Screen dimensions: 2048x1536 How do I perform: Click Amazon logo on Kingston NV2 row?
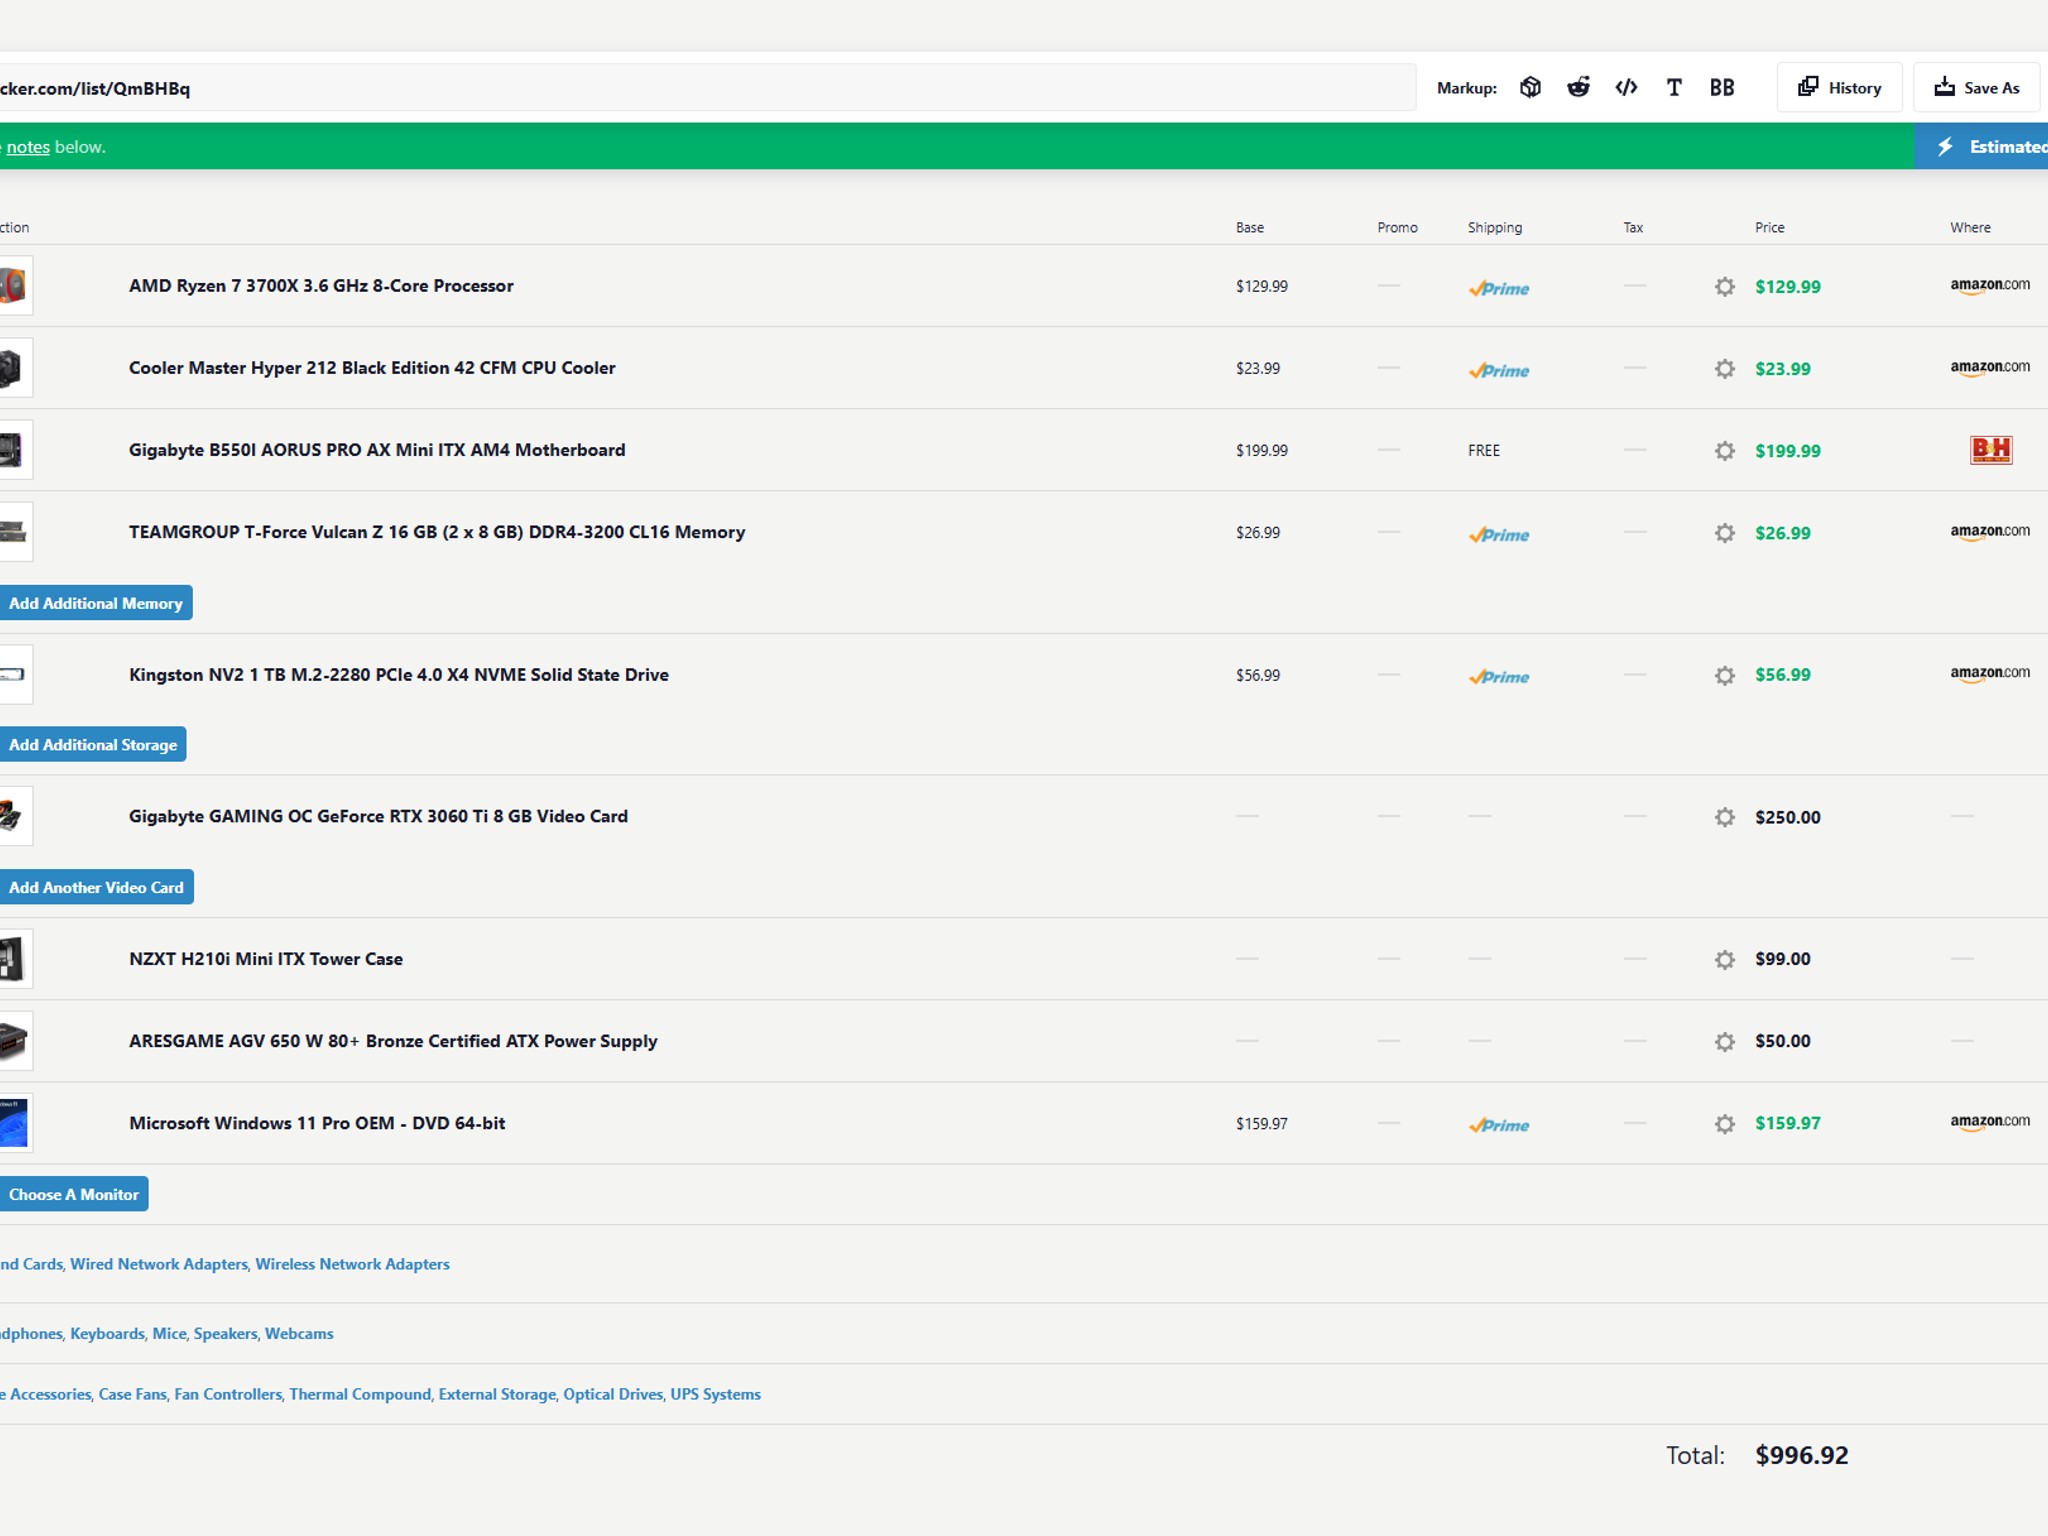(x=1990, y=674)
